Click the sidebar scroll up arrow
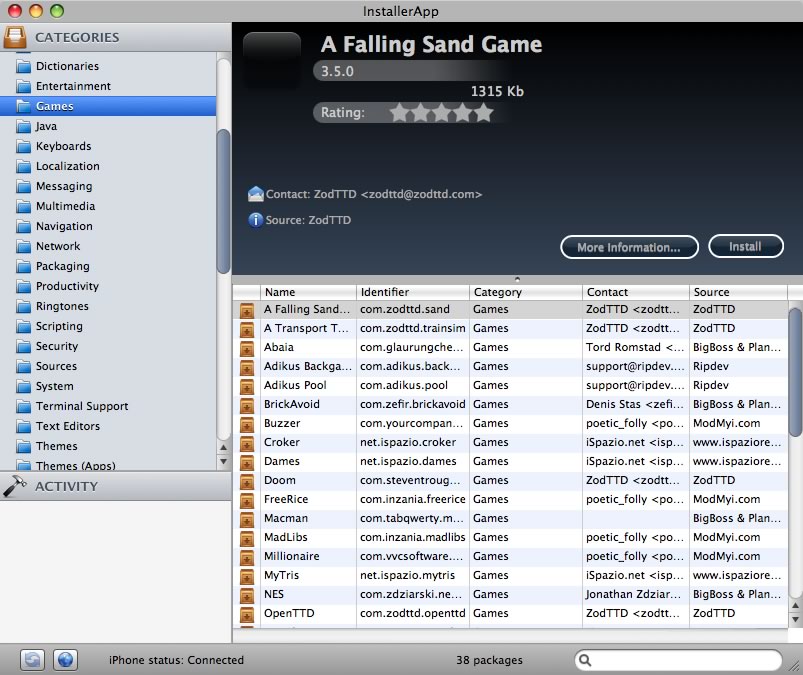803x675 pixels. [223, 448]
